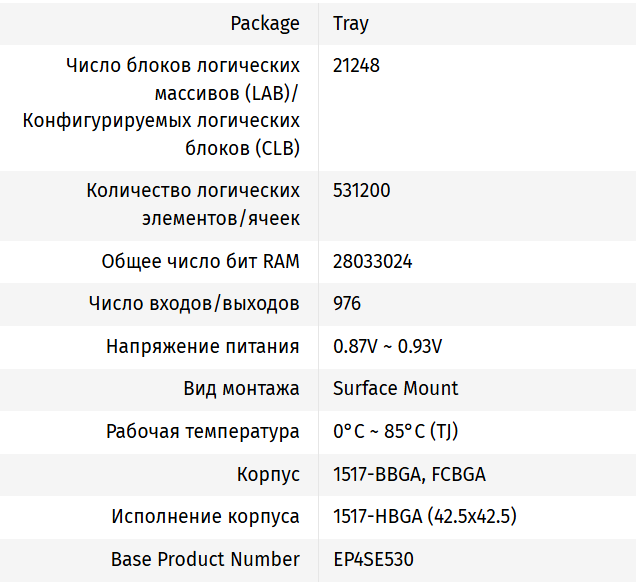Click the "Количество логических элементов/ячеек" label
Viewport: 636px width, 584px height.
[193, 204]
